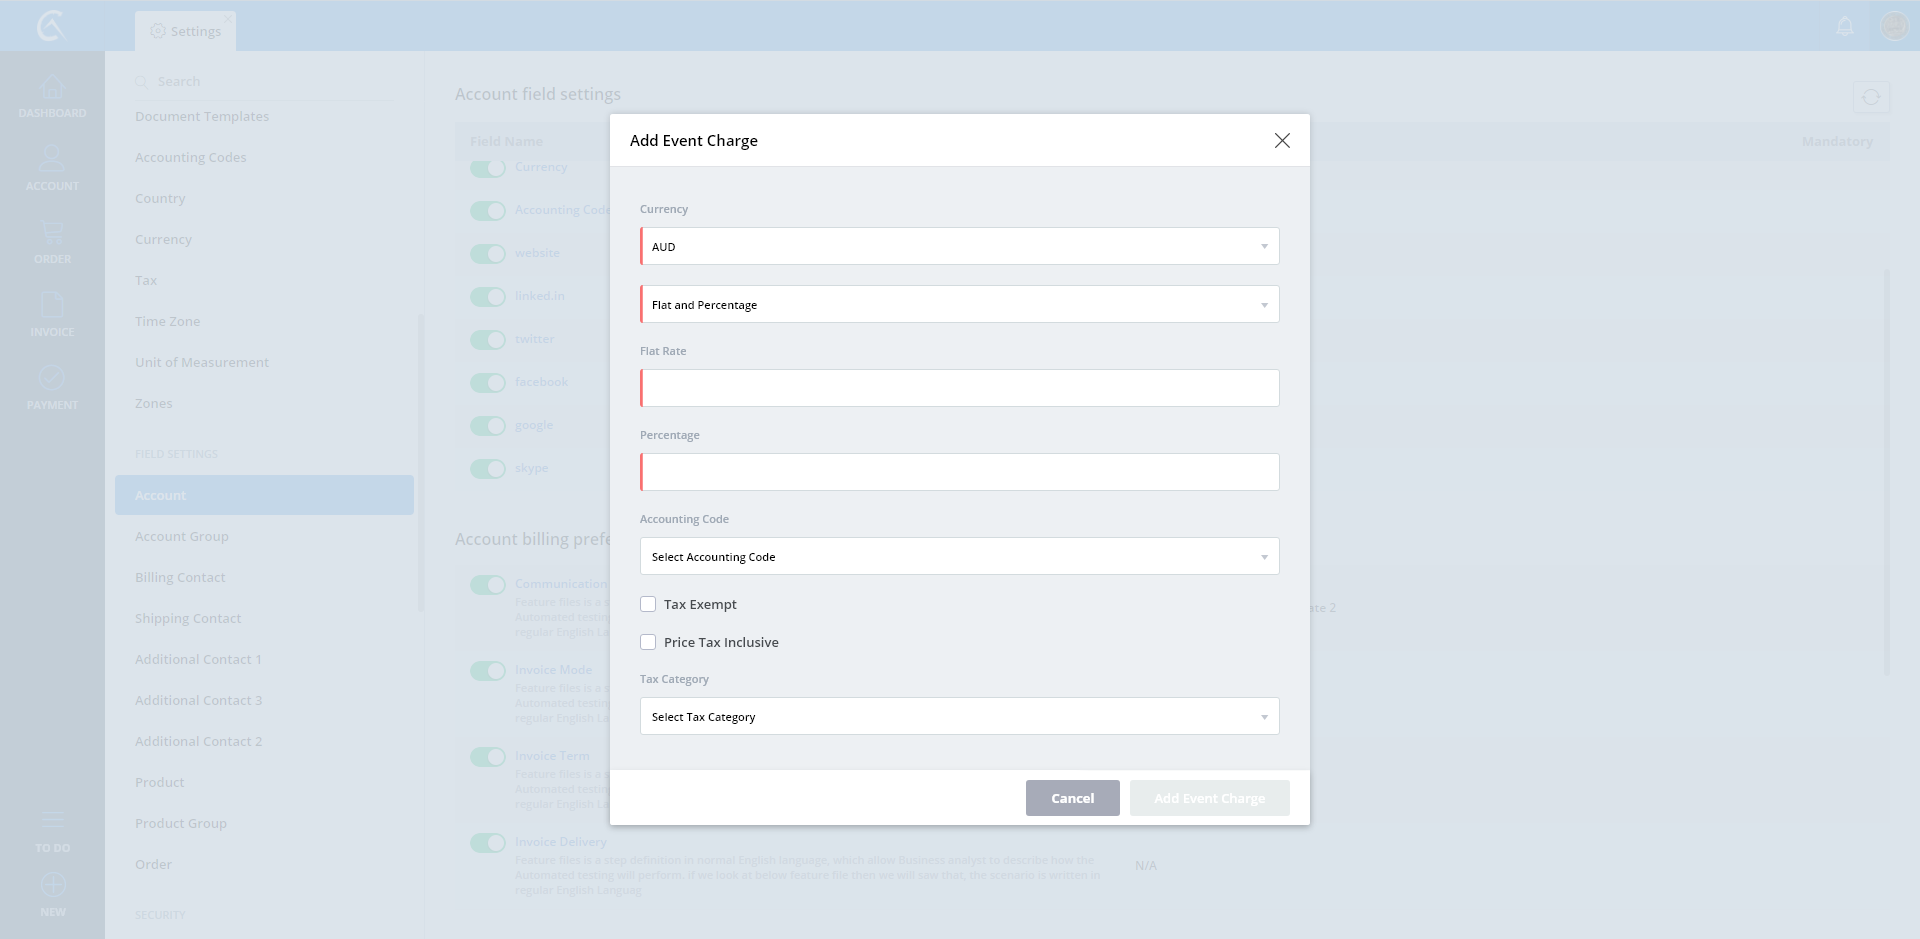Click the notification bell icon
The image size is (1920, 939).
click(1845, 26)
